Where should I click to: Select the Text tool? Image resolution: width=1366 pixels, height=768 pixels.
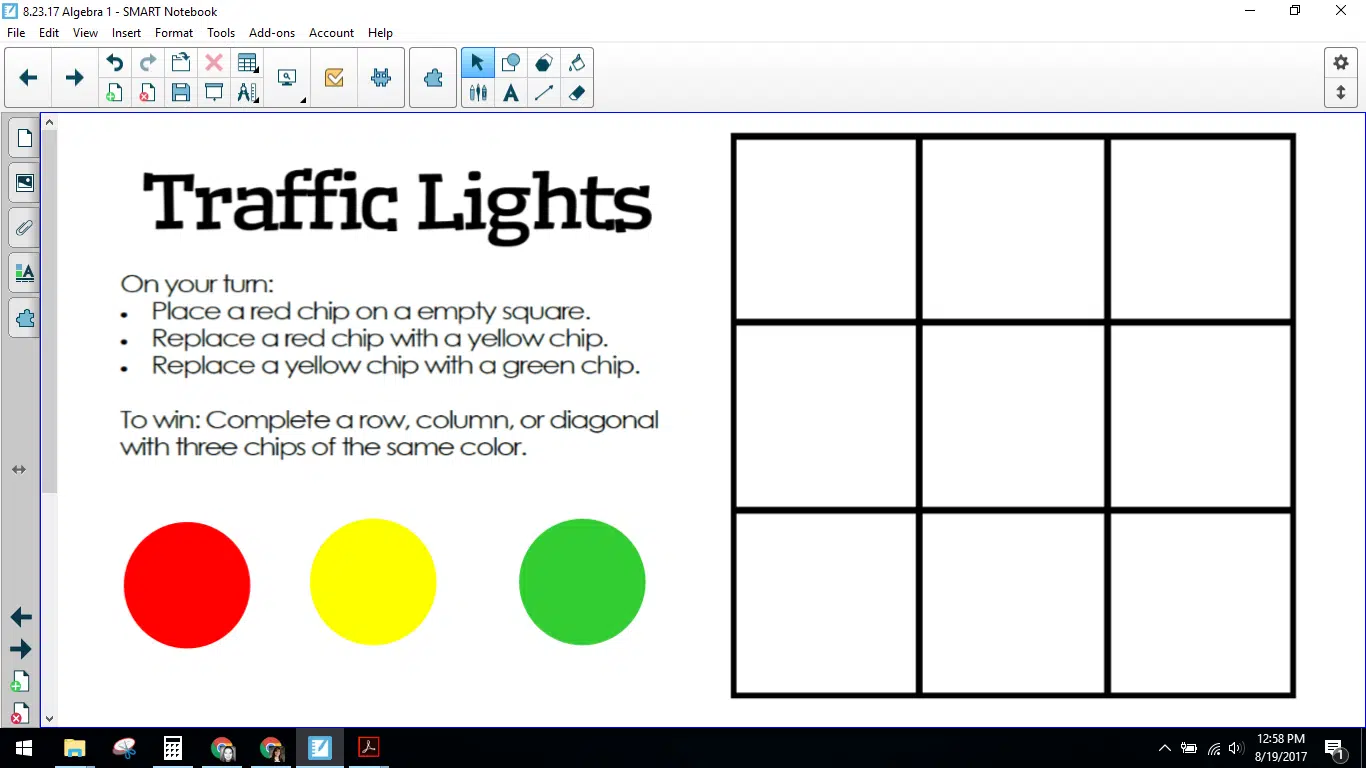coord(510,93)
